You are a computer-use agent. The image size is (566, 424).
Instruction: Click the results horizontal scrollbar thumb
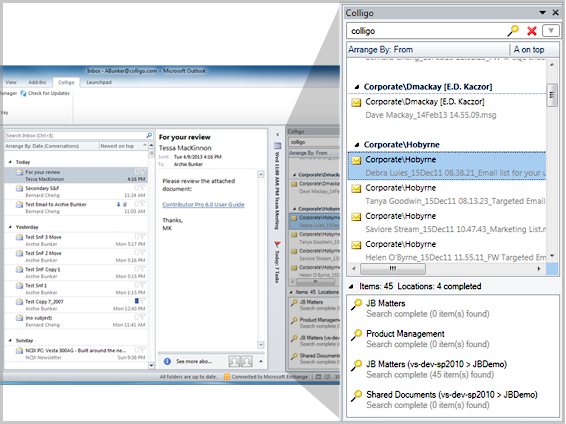(x=393, y=268)
